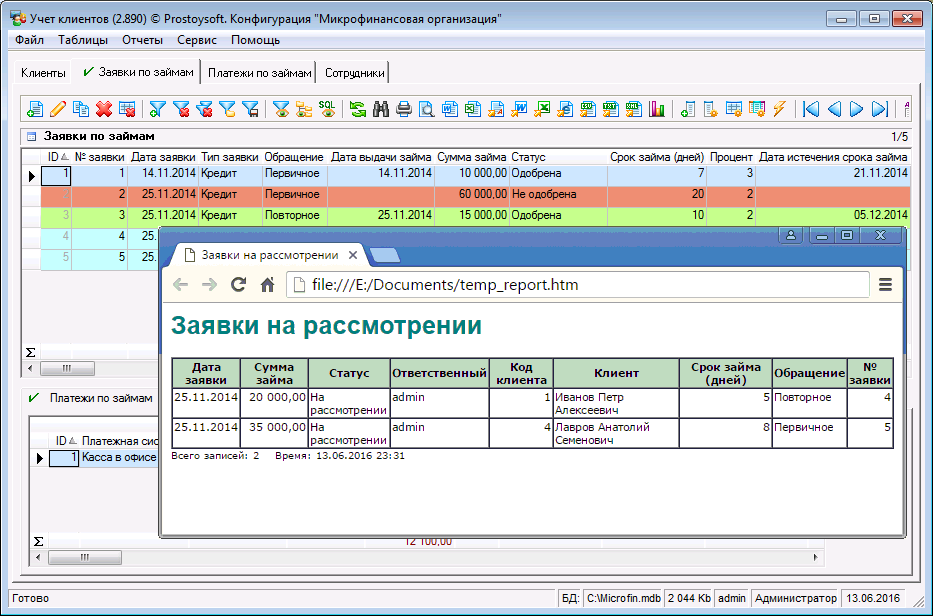
Task: Go to the next record
Action: point(856,109)
